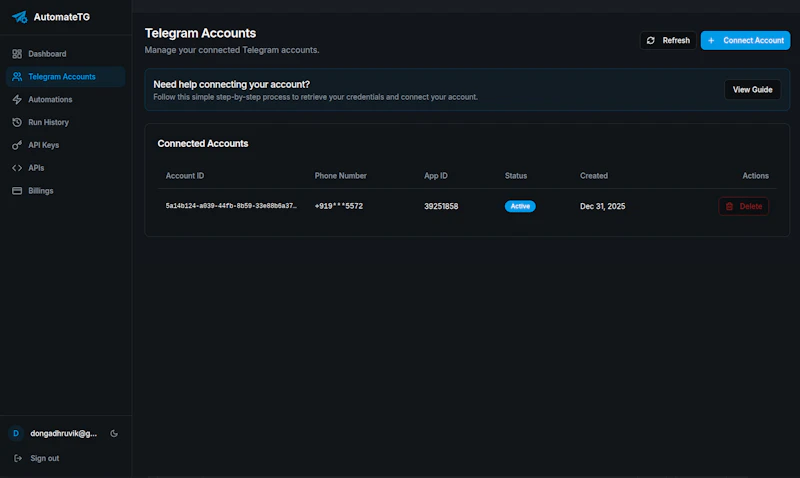Click the App ID column header
Image resolution: width=800 pixels, height=478 pixels.
[x=436, y=175]
